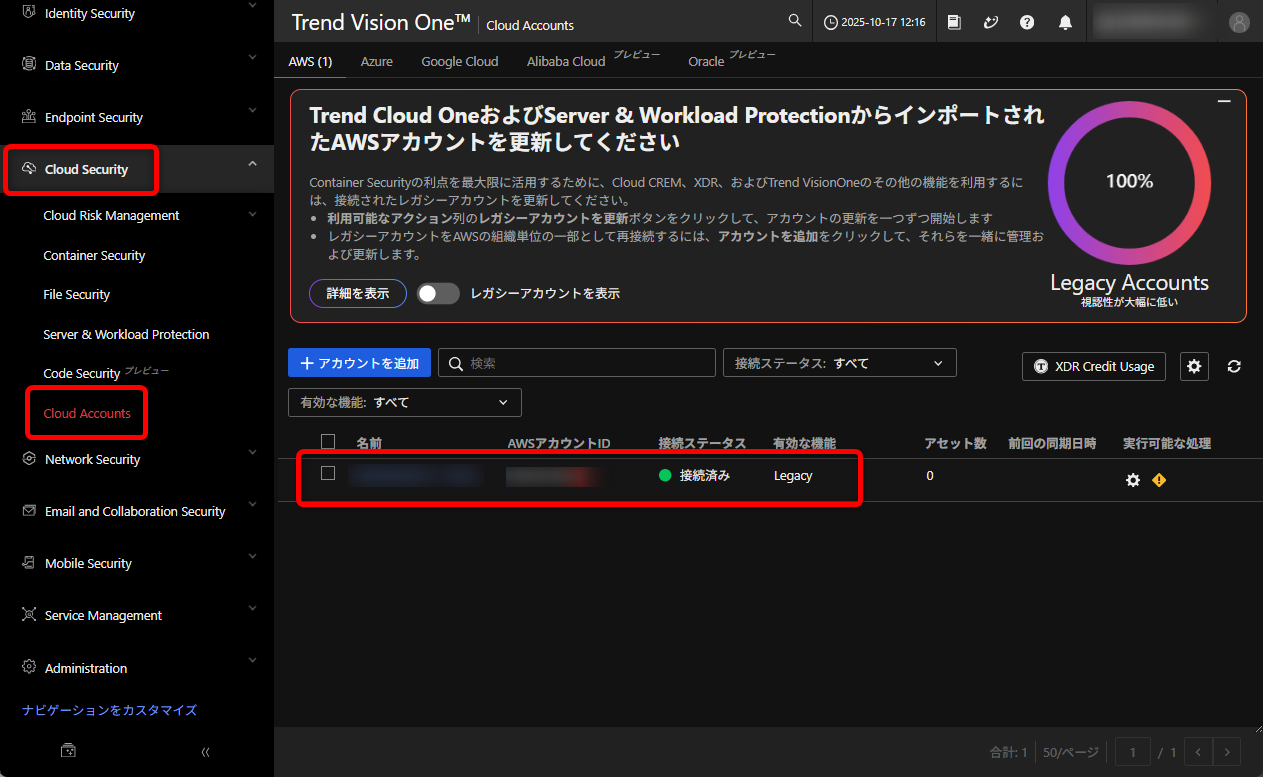Screen dimensions: 1263x777
Task: Click the Identity Security sidebar icon
Action: coord(29,13)
